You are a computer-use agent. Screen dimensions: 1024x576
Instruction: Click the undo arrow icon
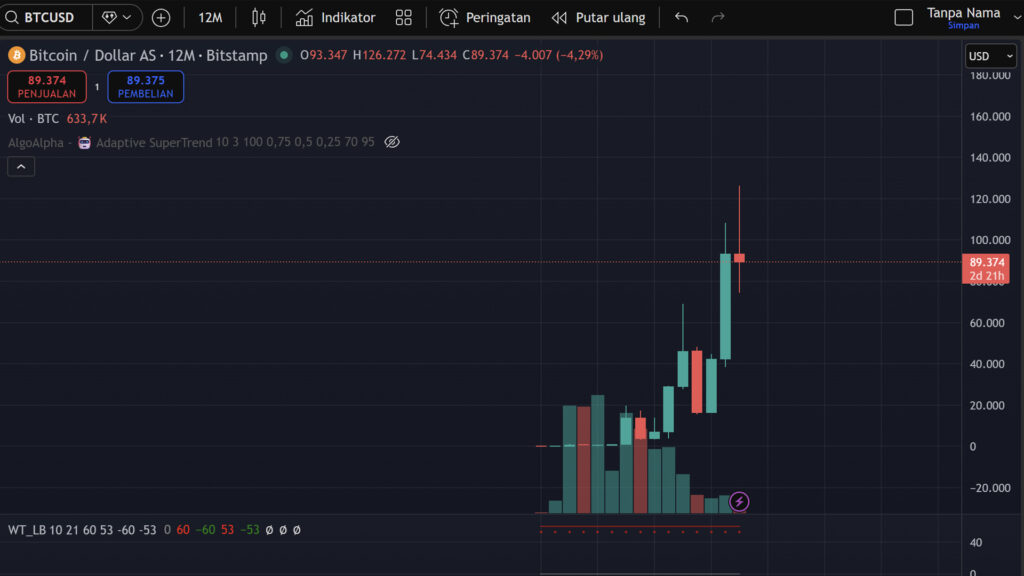(682, 17)
